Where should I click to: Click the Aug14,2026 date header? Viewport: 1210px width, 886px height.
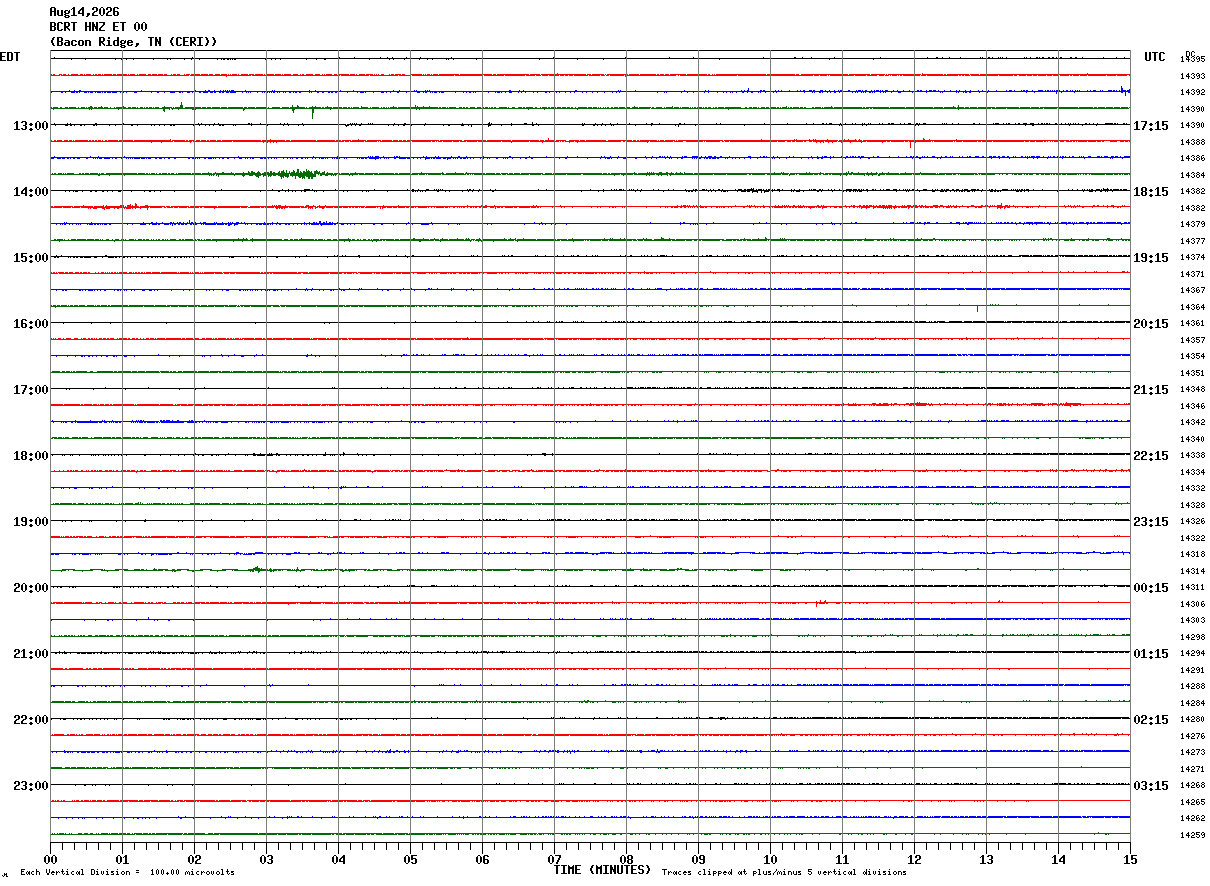click(x=84, y=12)
